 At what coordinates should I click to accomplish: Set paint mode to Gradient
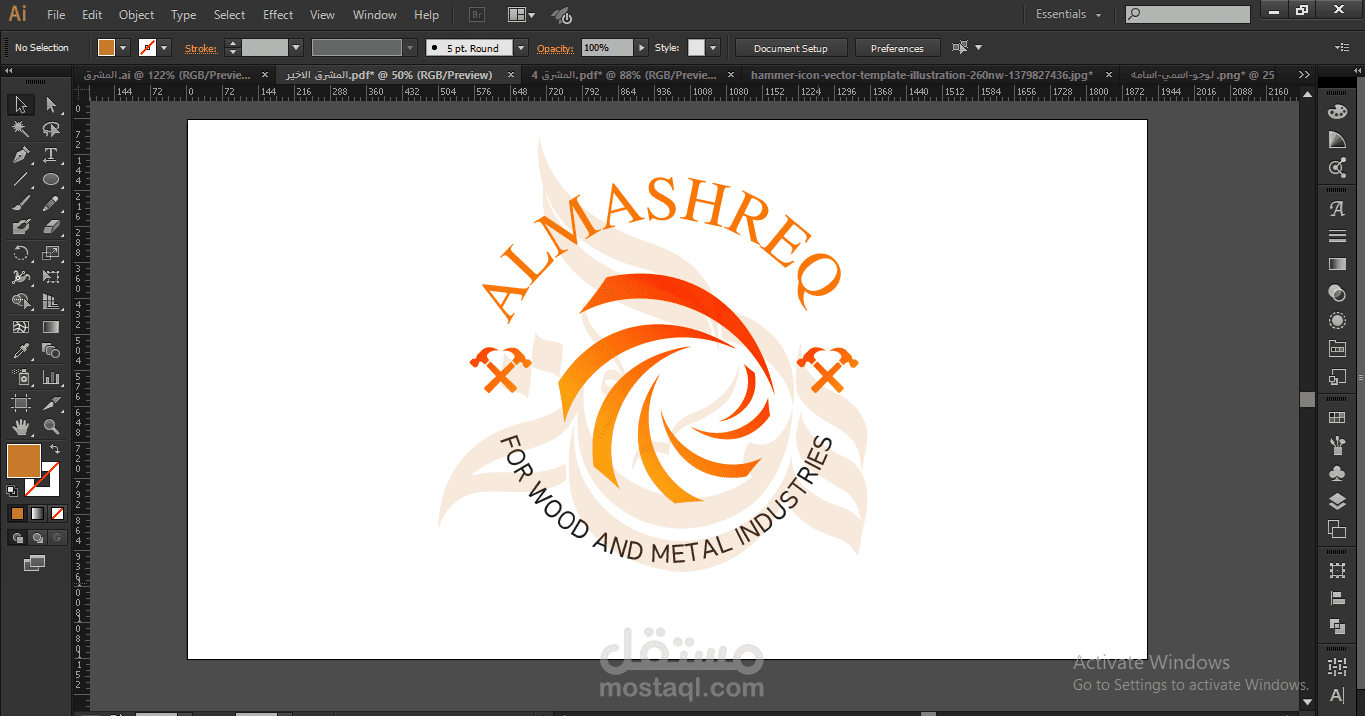(37, 513)
